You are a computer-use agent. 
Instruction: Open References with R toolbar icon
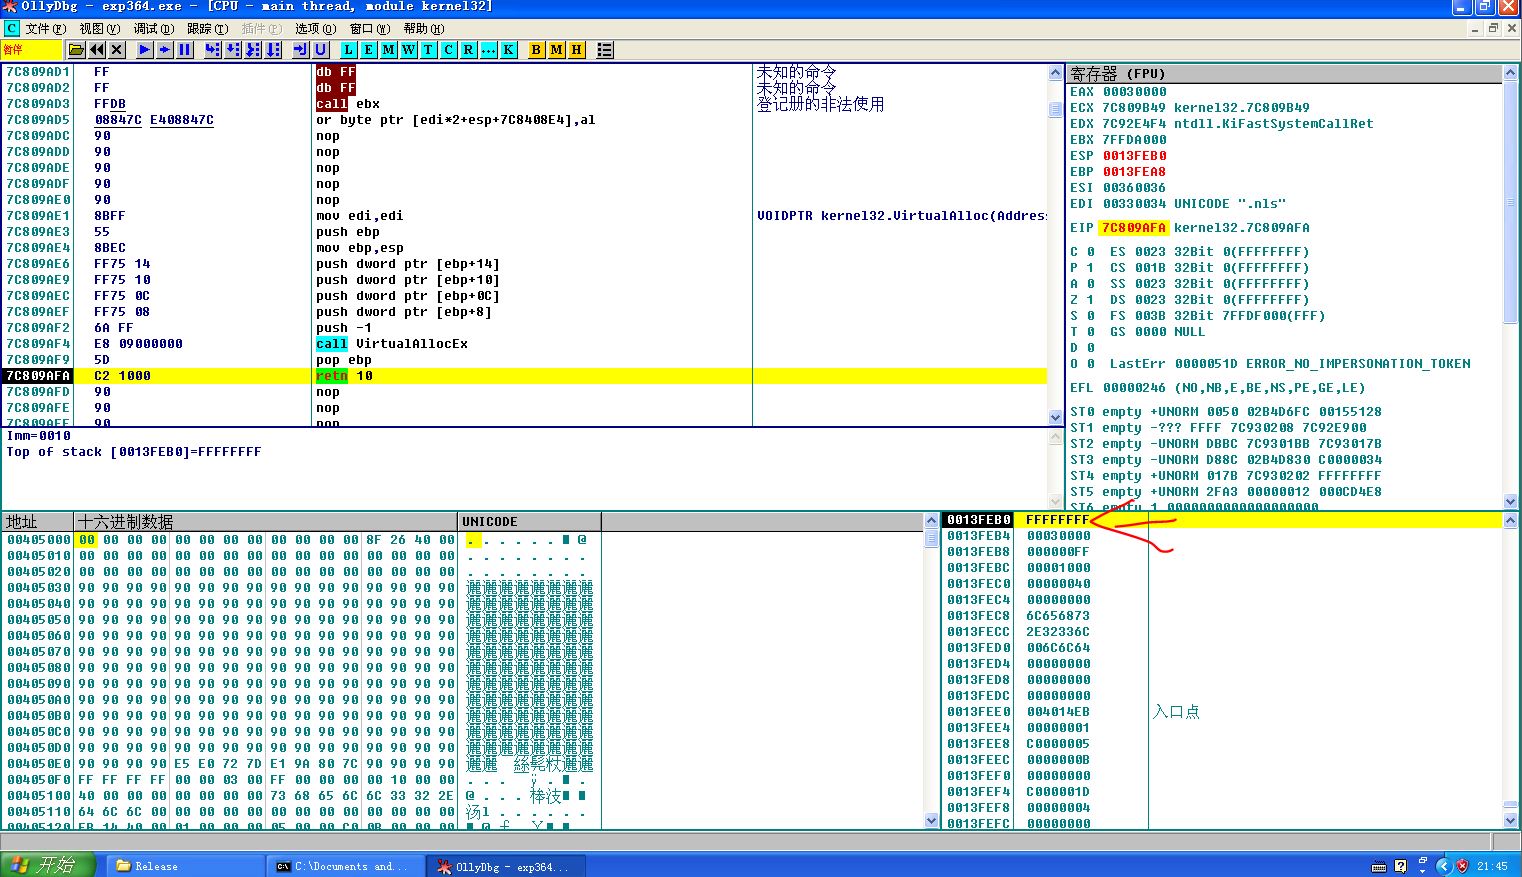pyautogui.click(x=469, y=49)
